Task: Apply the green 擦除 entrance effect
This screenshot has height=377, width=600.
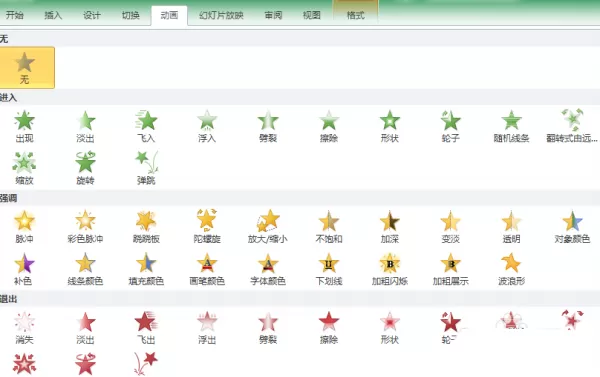Action: (x=329, y=126)
